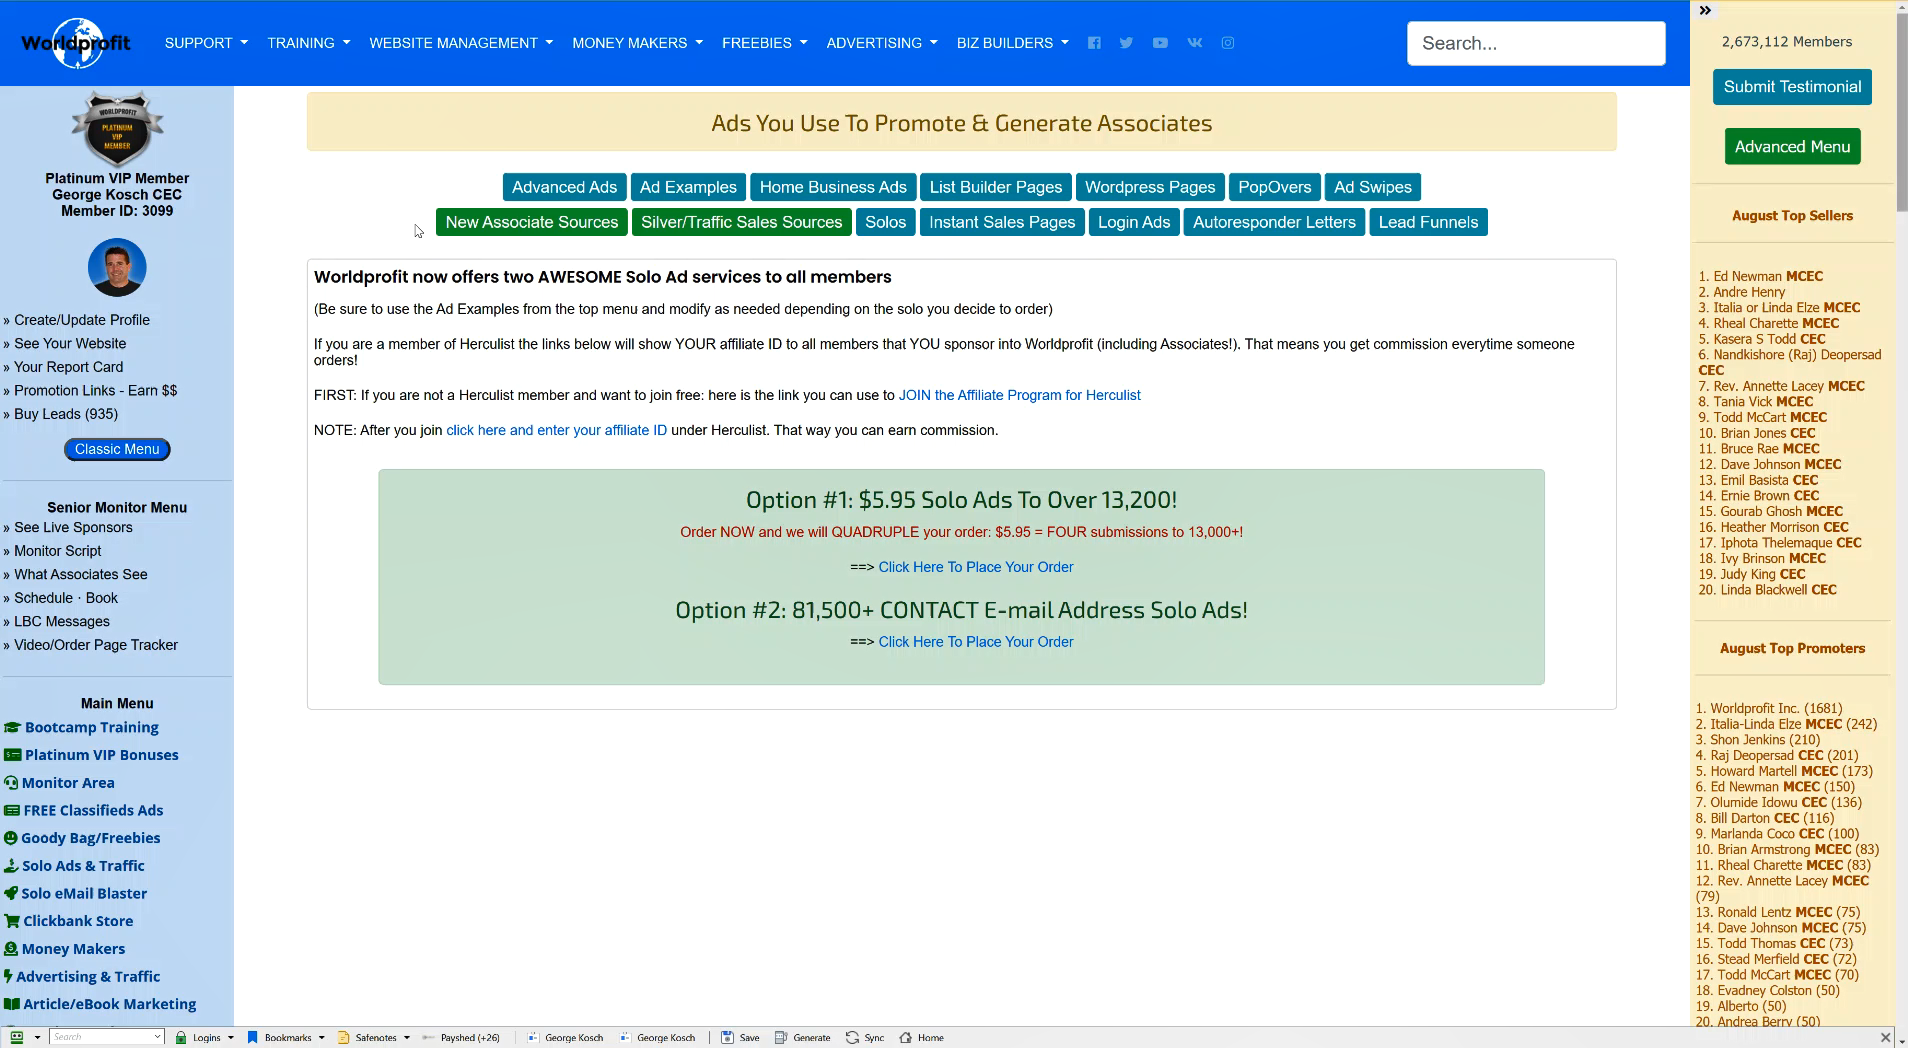
Task: Select the Advanced Ads tab
Action: click(564, 187)
